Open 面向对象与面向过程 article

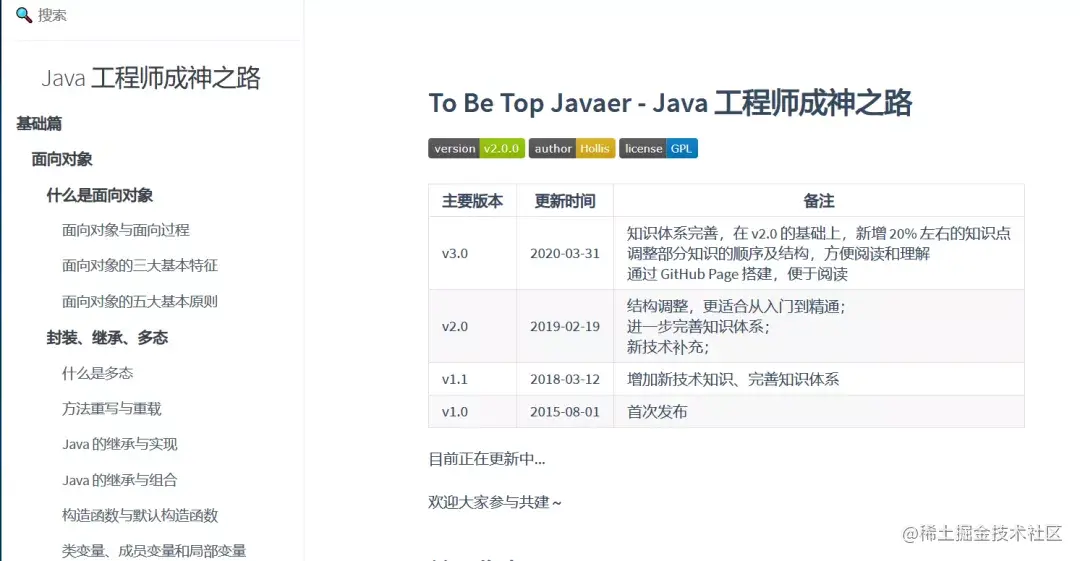tap(126, 230)
